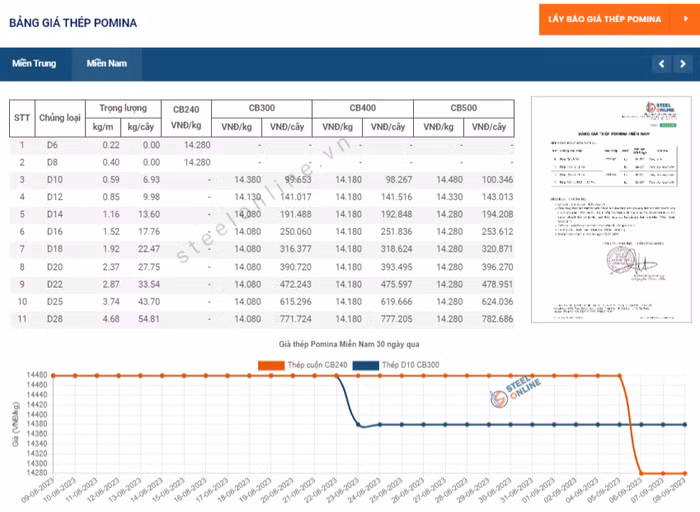This screenshot has width=700, height=512.
Task: Click the 08-09-2023 date label on chart axis
Action: [x=669, y=490]
